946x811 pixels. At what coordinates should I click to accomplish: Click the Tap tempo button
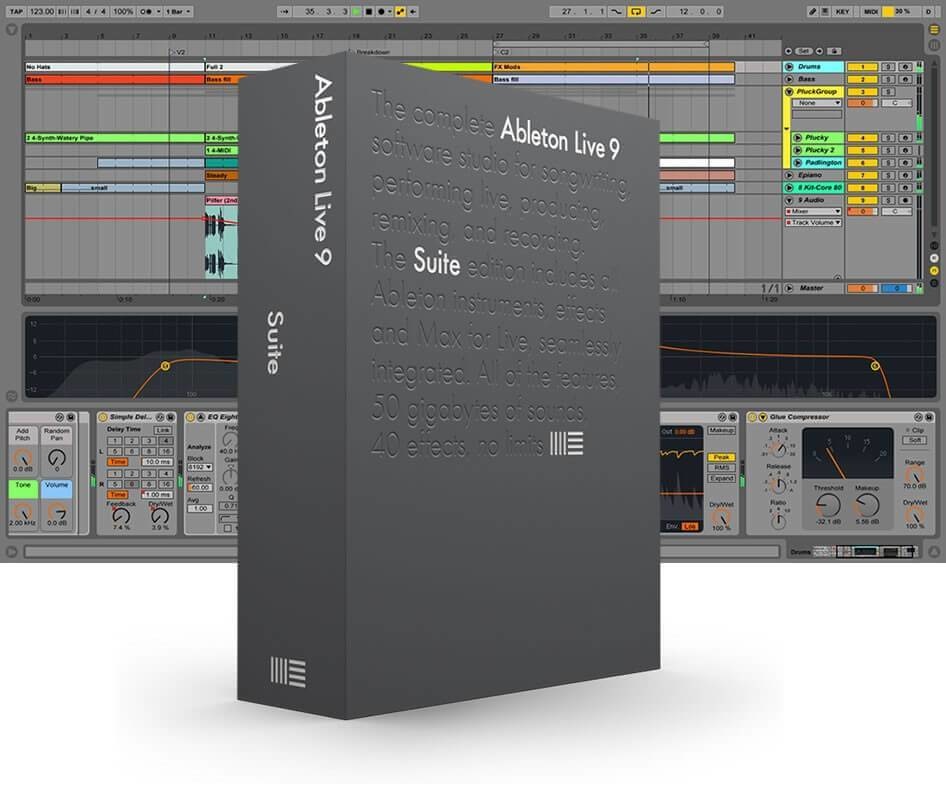(17, 11)
